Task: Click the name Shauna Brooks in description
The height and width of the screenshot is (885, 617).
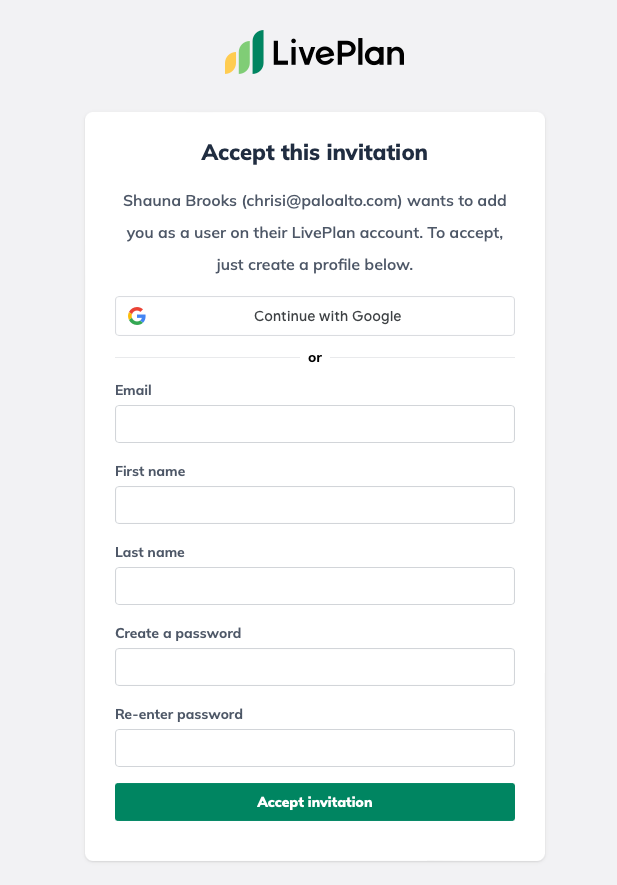Action: coord(181,200)
